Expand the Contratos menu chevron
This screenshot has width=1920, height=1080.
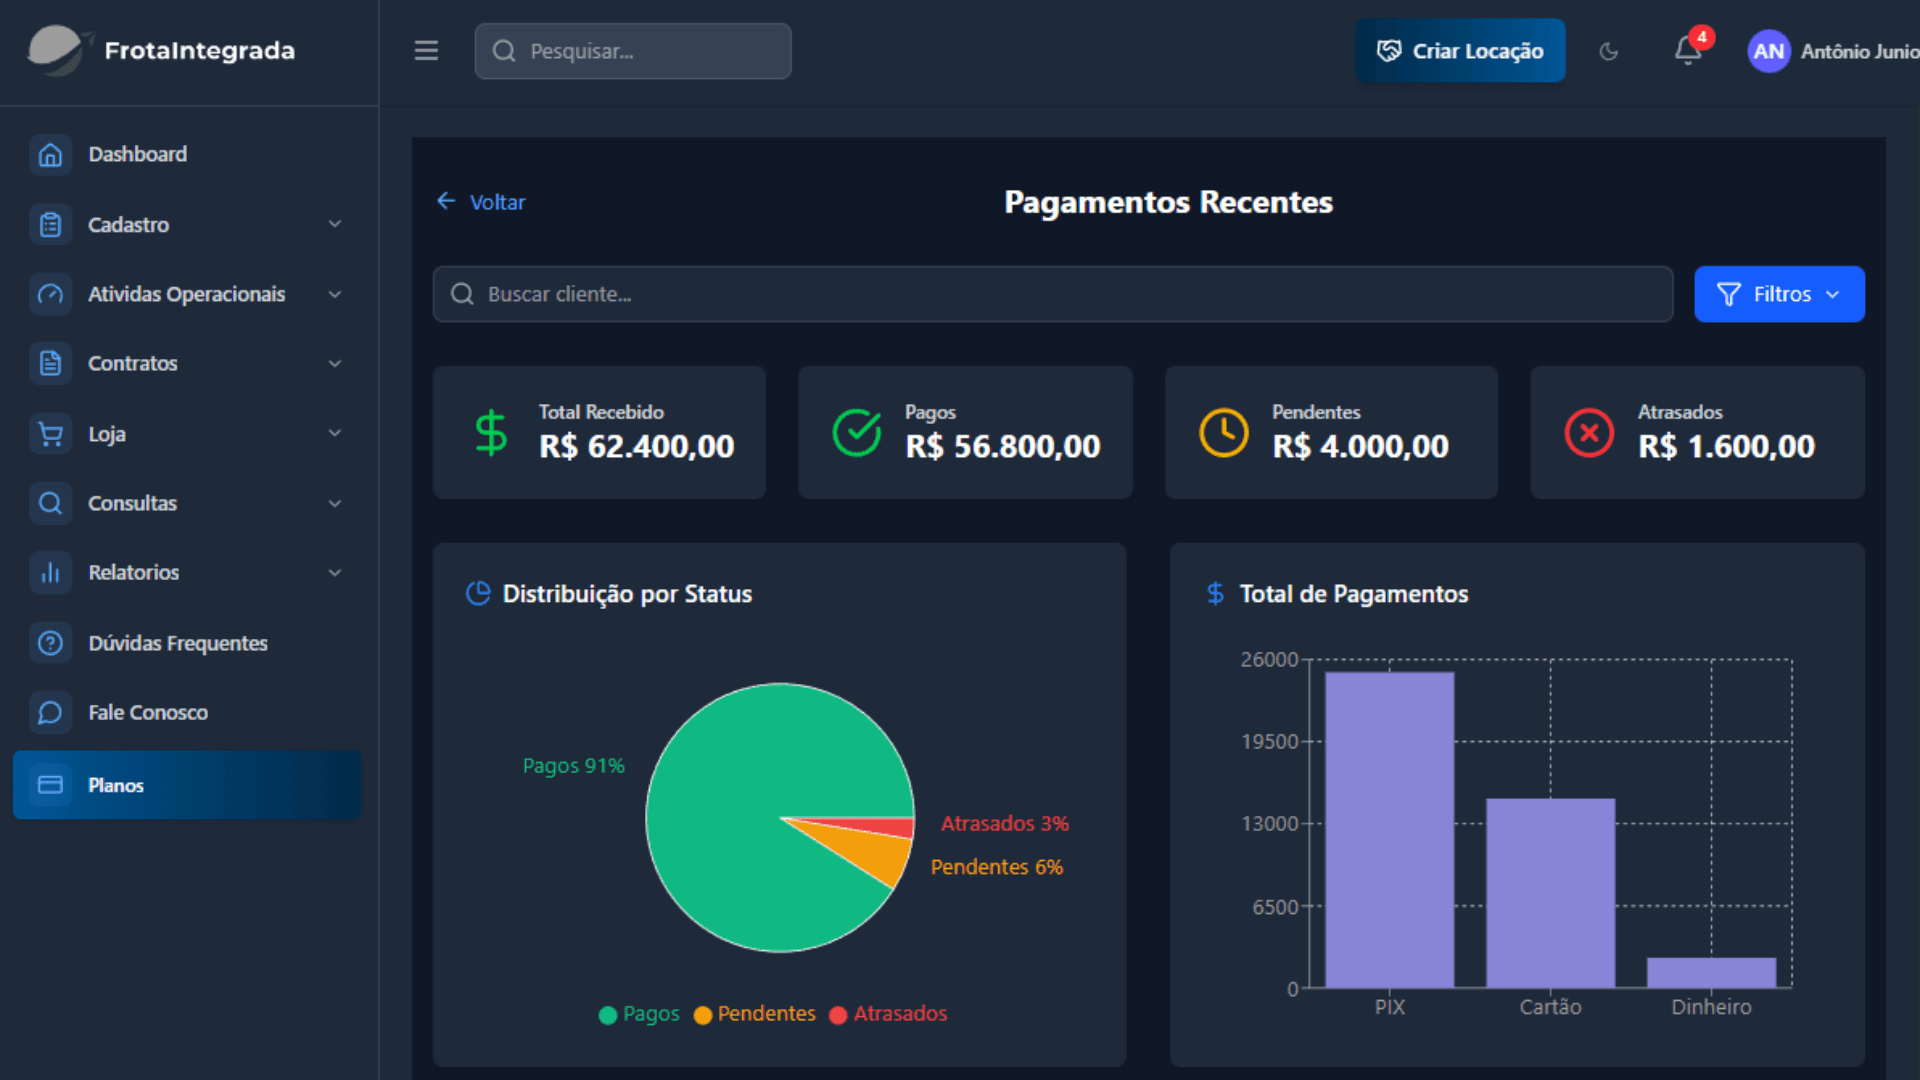pyautogui.click(x=335, y=364)
